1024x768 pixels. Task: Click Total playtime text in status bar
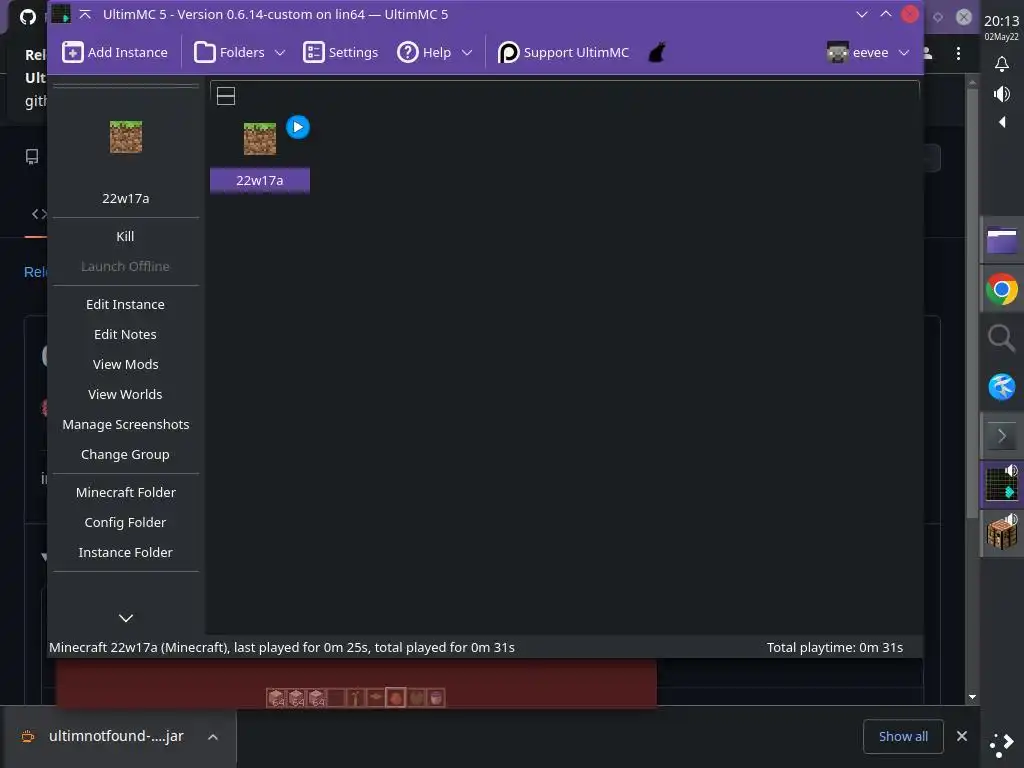tap(835, 647)
